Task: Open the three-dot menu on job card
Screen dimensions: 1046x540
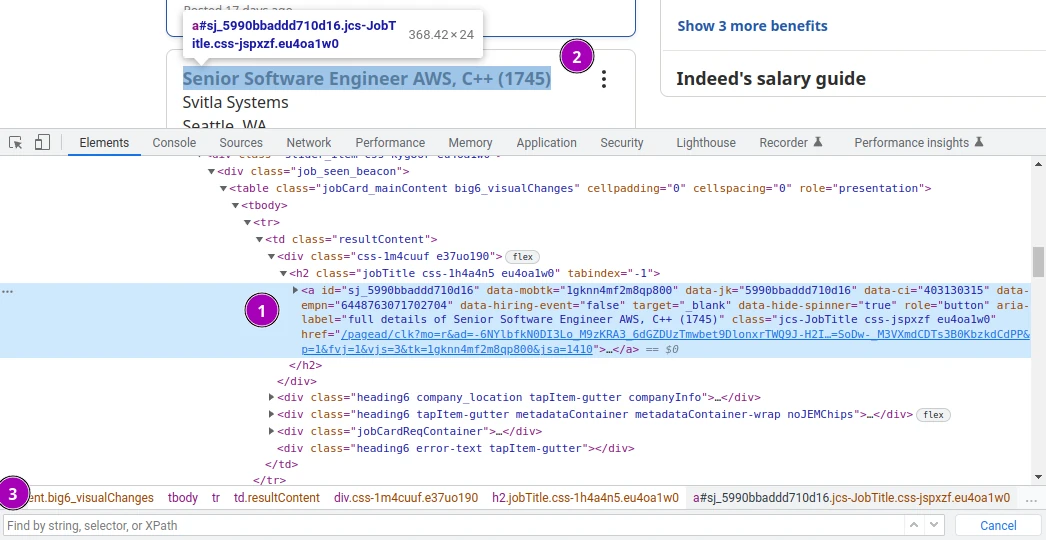Action: click(x=603, y=80)
